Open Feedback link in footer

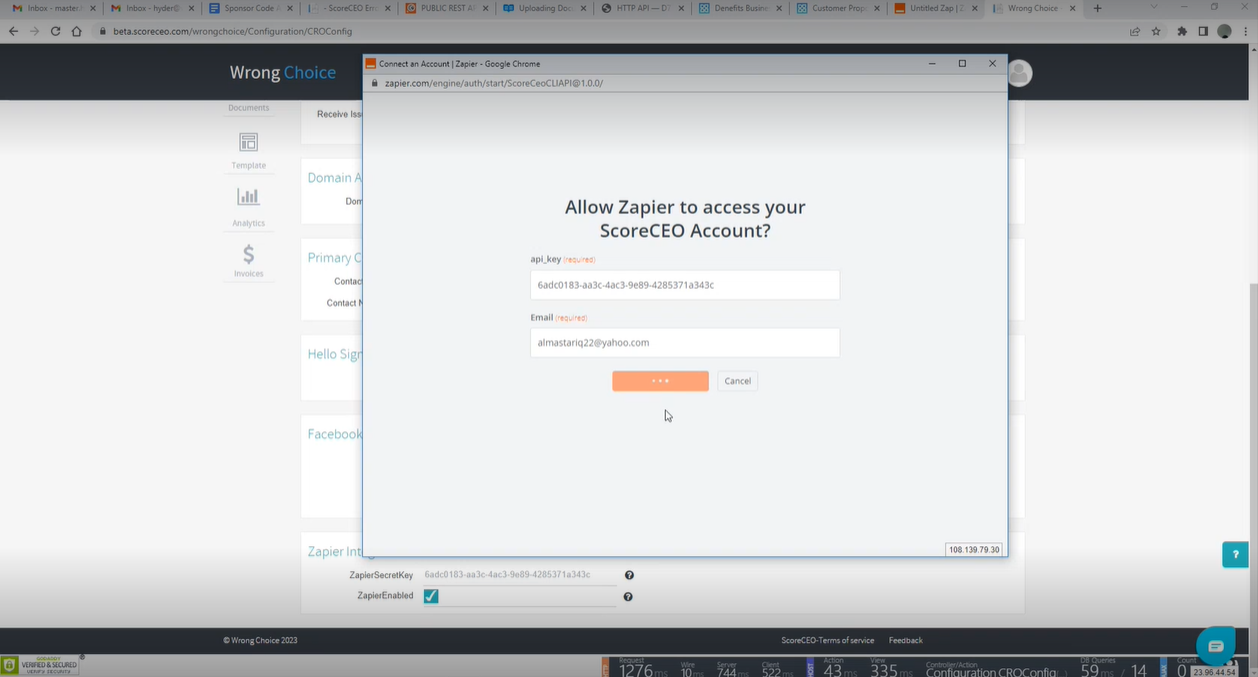(905, 640)
